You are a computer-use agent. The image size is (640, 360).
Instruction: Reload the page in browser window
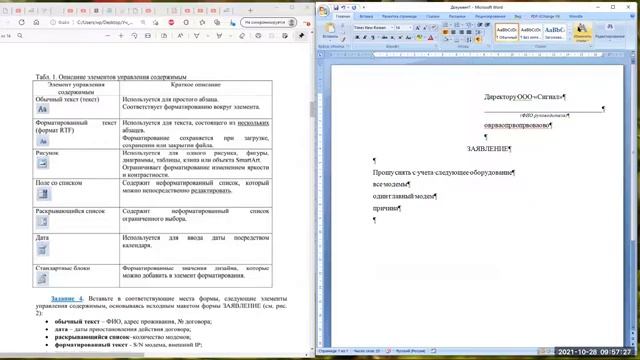click(22, 22)
